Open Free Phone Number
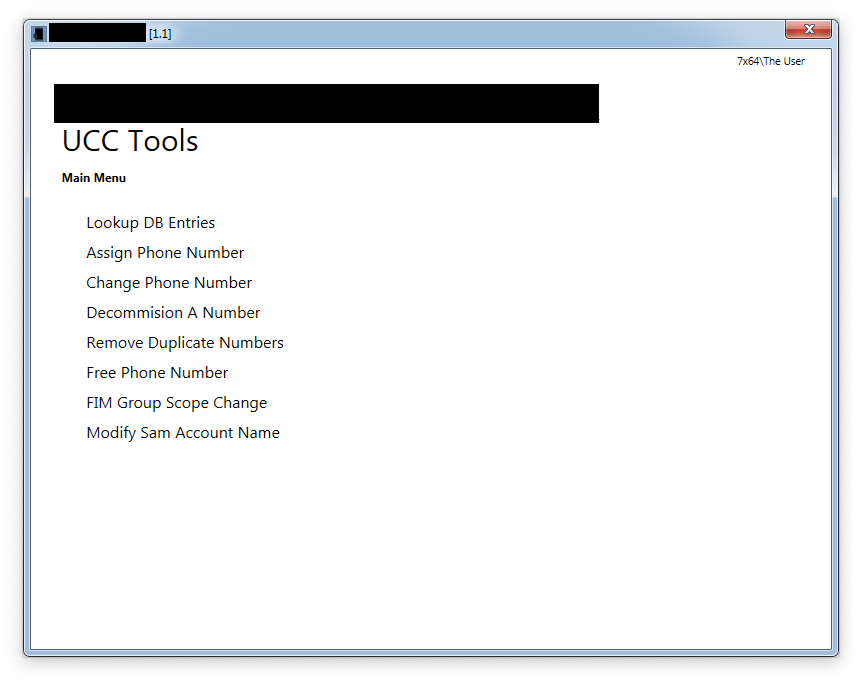Screen dimensions: 862x684 point(157,373)
